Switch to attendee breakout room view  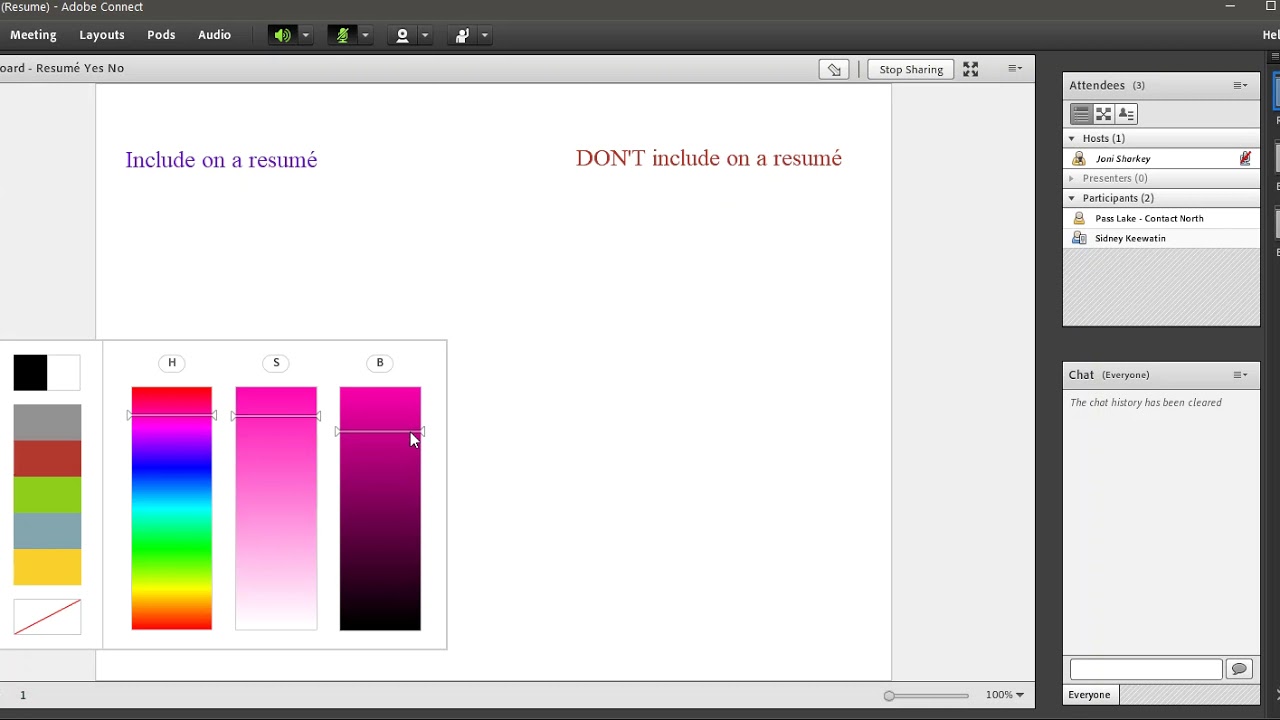coord(1103,114)
